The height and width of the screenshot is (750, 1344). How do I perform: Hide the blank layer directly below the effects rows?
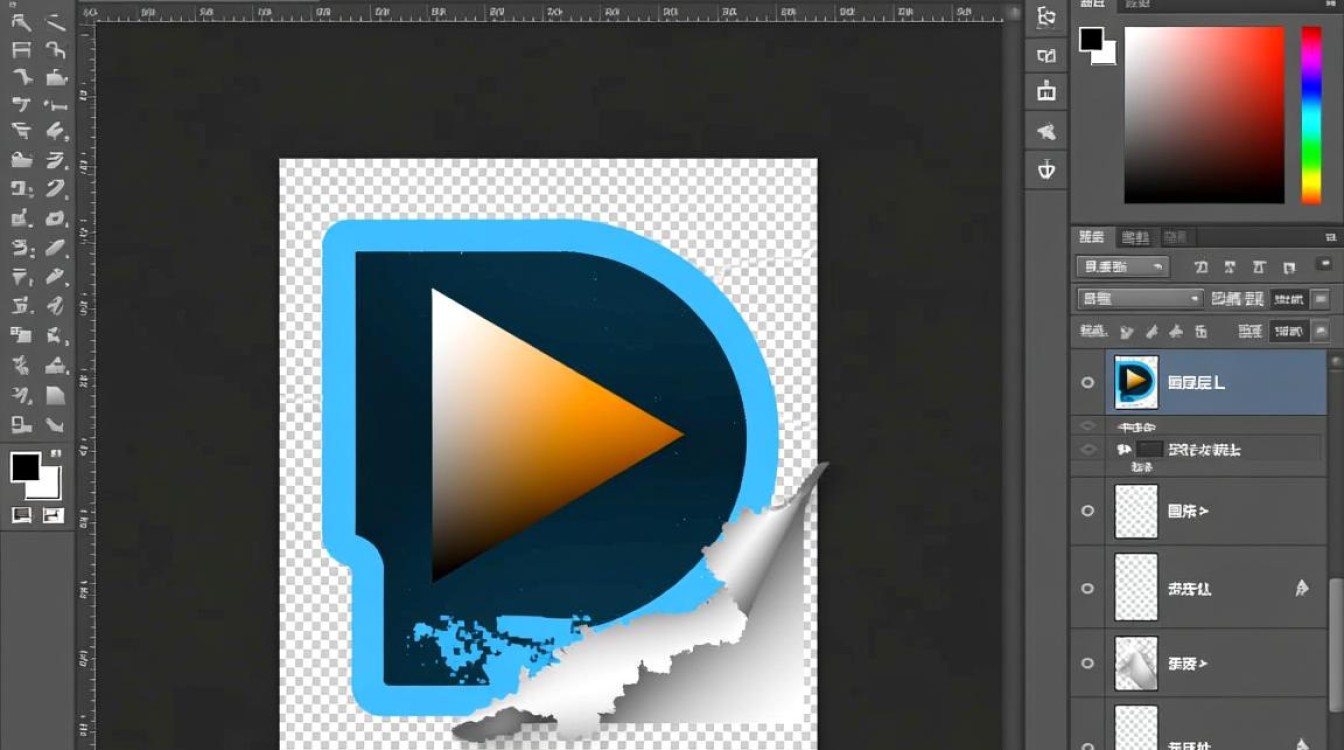(x=1088, y=511)
